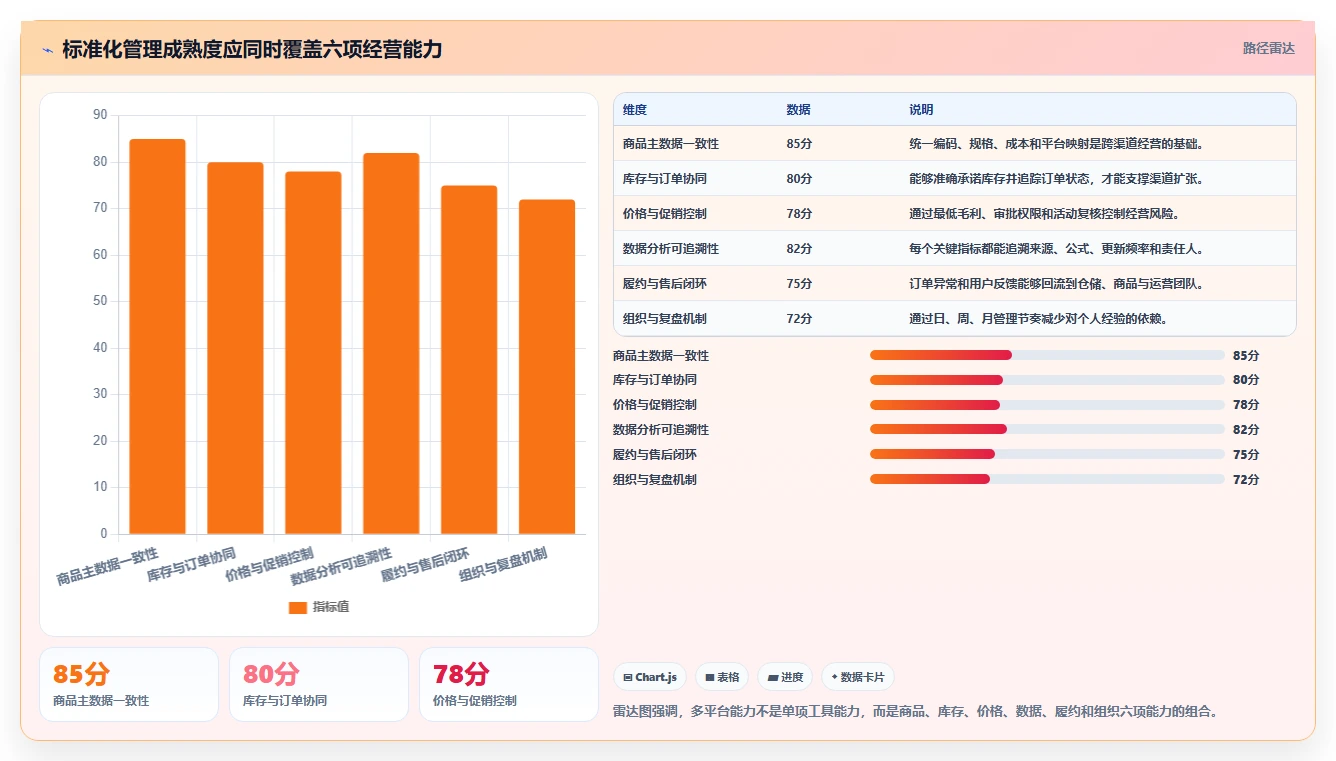The height and width of the screenshot is (761, 1336).
Task: Click the description starting 每个关键指标
Action: click(1056, 249)
